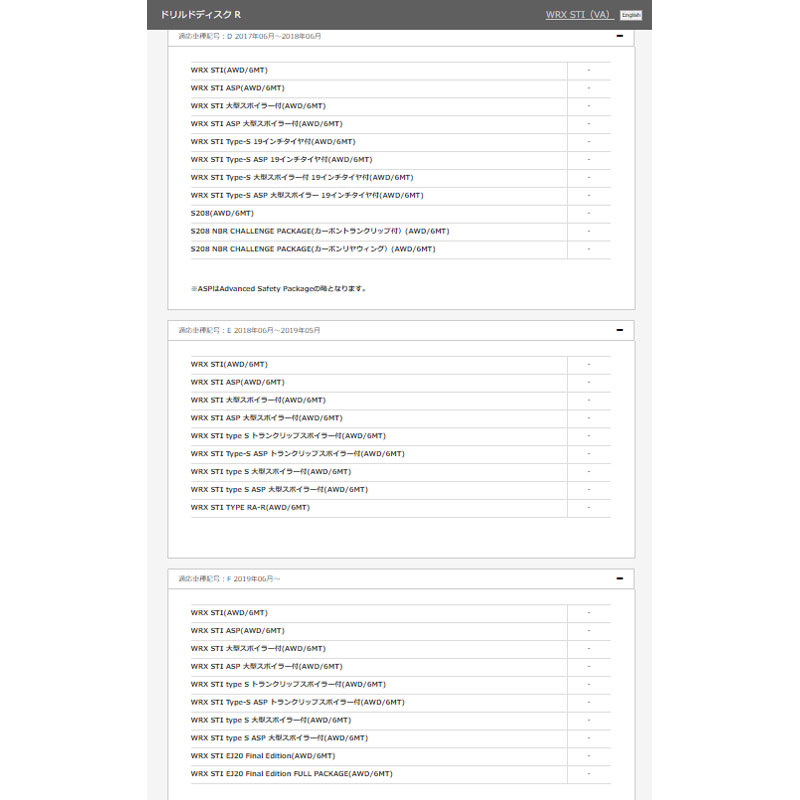
Task: Click the ドリルドディスク R page title
Action: coord(200,15)
